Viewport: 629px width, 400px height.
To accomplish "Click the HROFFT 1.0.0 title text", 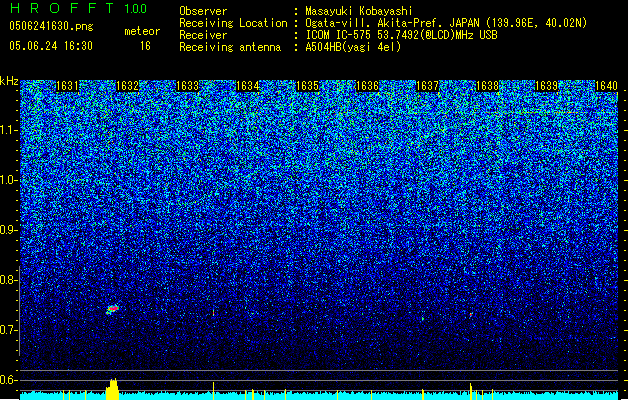I will pyautogui.click(x=79, y=8).
